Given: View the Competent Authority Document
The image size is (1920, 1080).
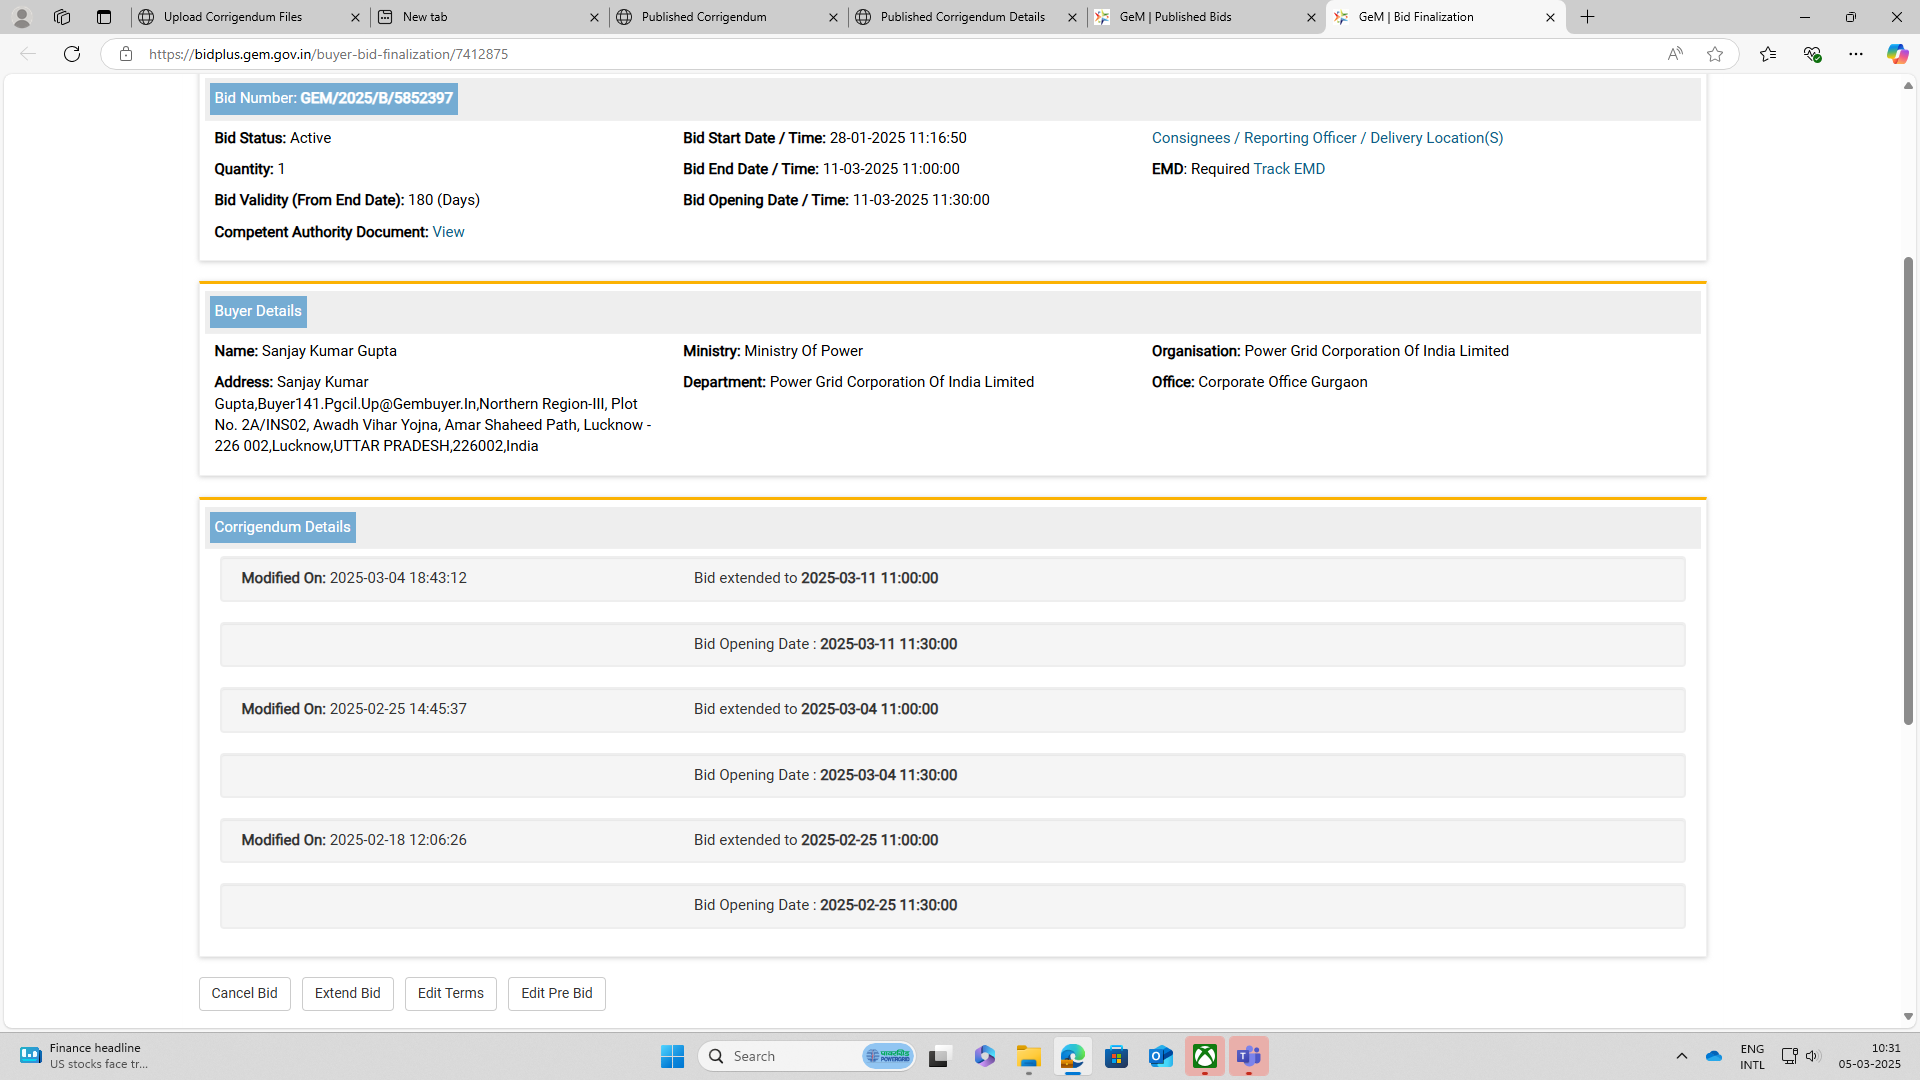Looking at the screenshot, I should coord(448,232).
